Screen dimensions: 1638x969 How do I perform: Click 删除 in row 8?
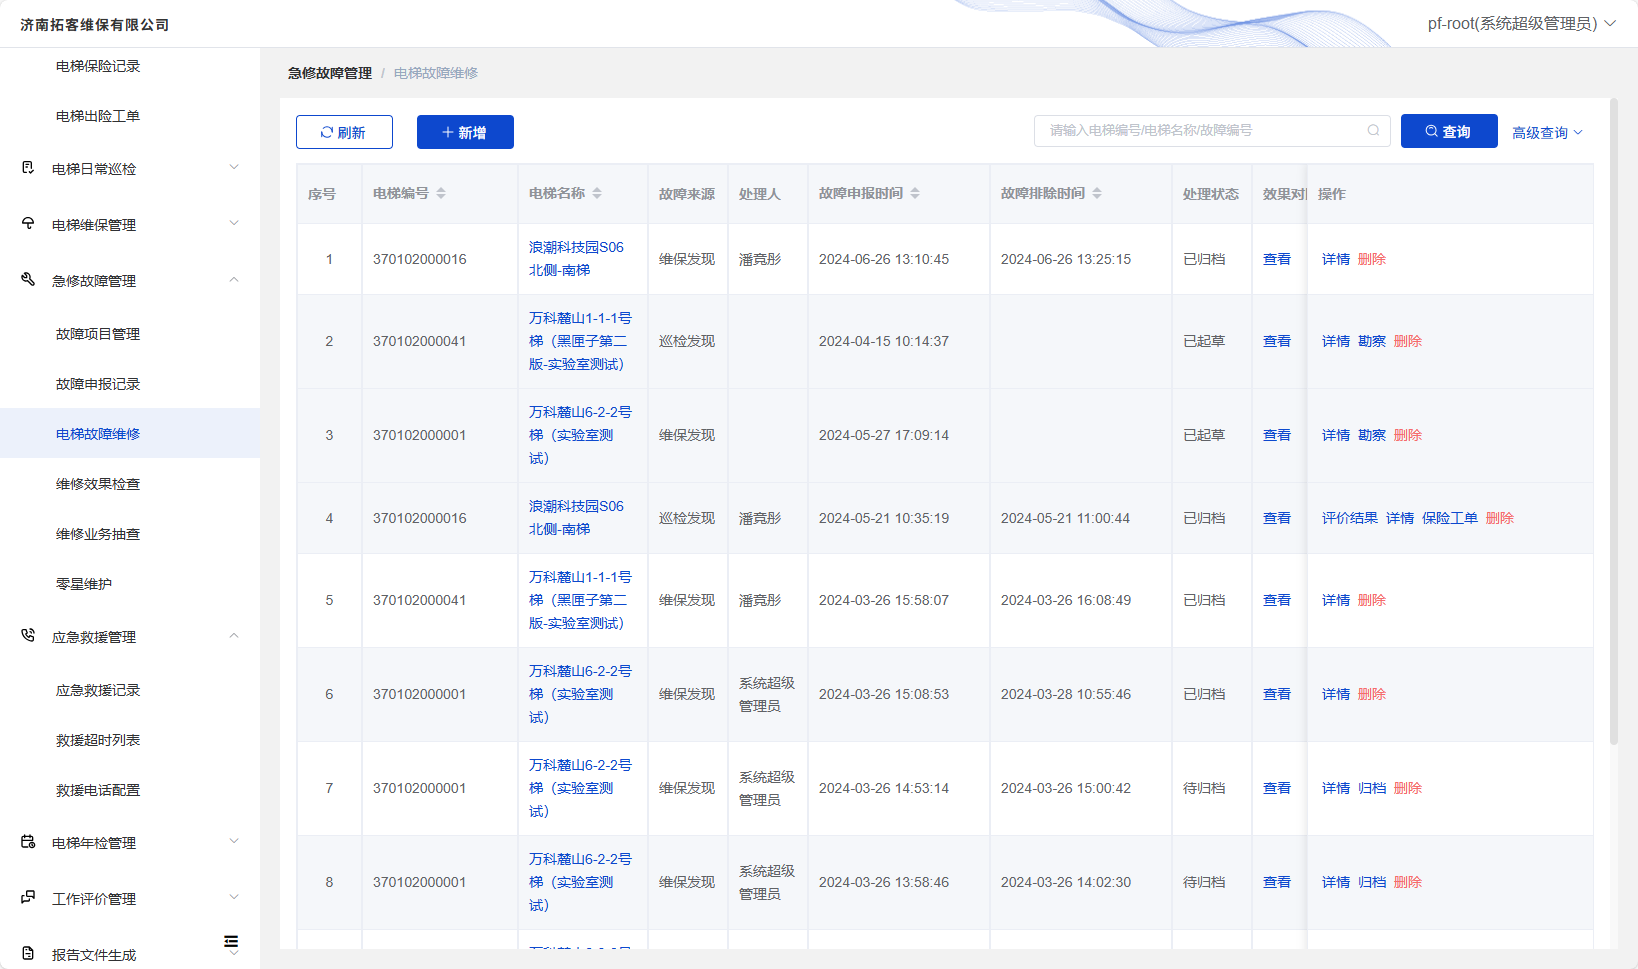tap(1408, 882)
